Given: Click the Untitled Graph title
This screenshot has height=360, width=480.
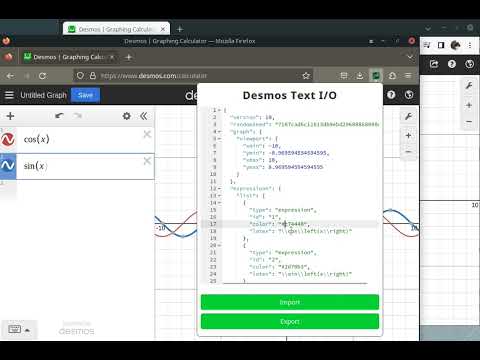Looking at the screenshot, I should click(x=43, y=95).
